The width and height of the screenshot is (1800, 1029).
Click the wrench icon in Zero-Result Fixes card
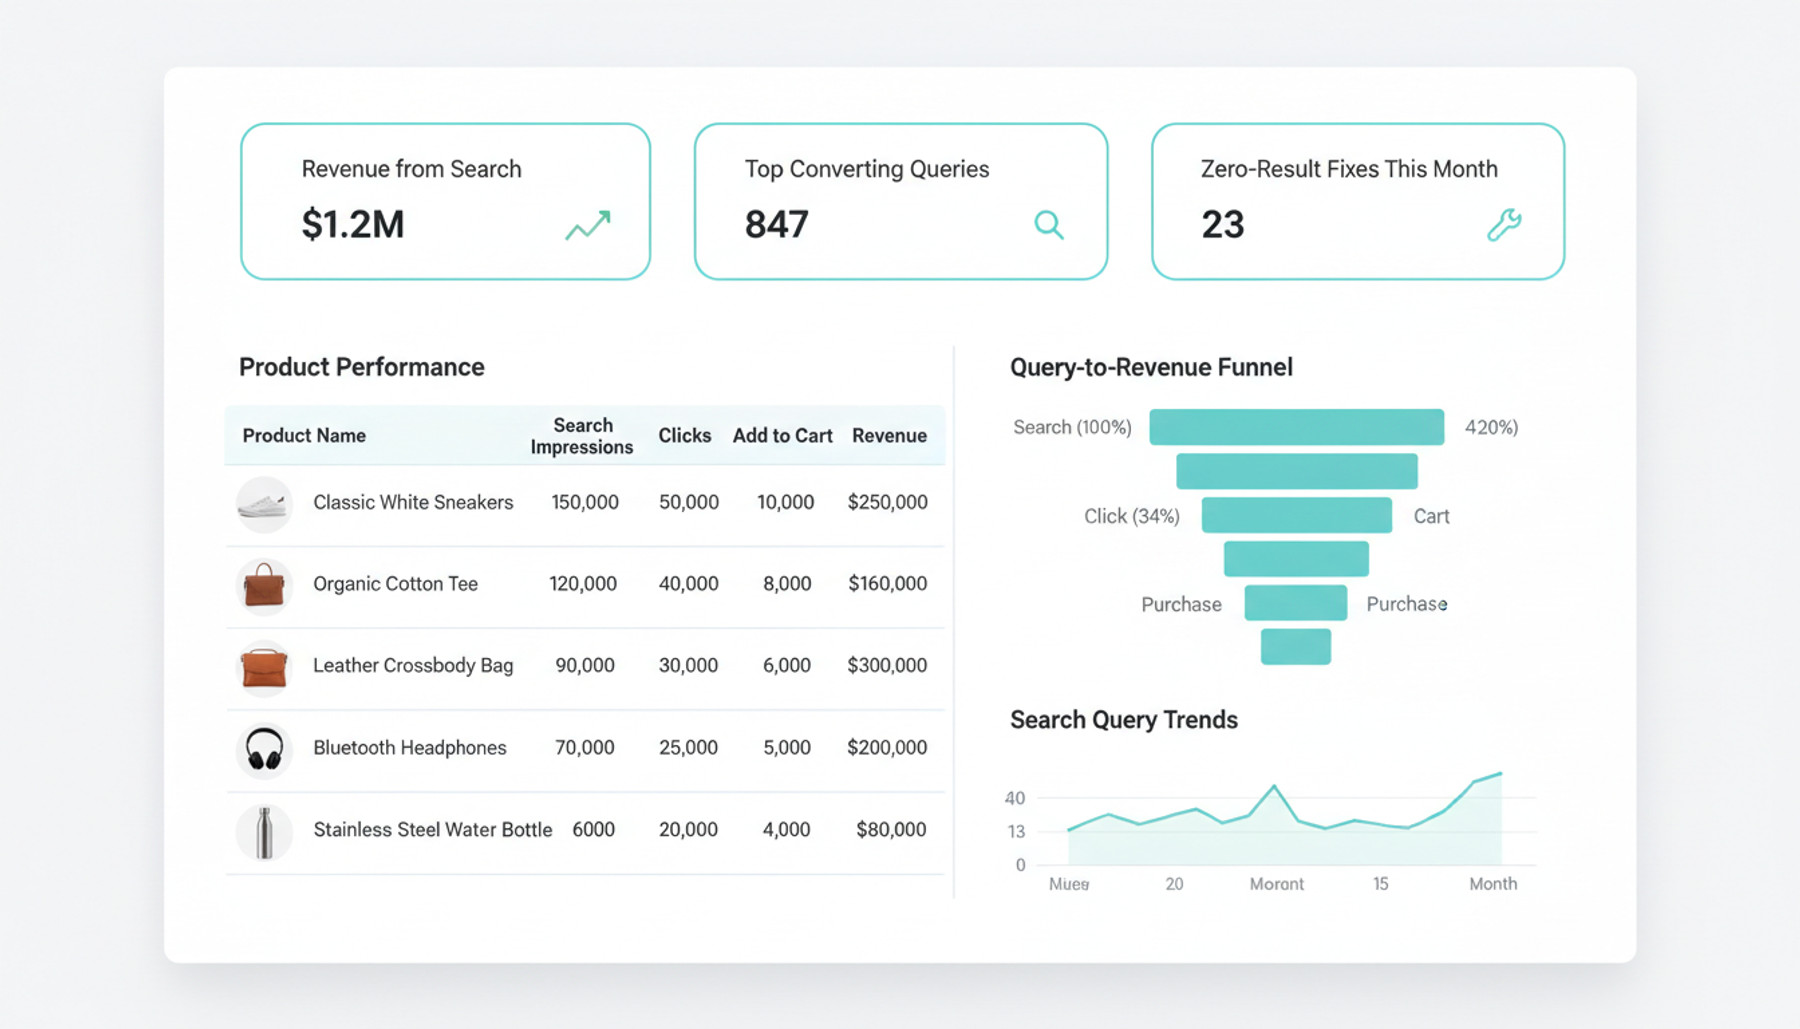tap(1504, 225)
